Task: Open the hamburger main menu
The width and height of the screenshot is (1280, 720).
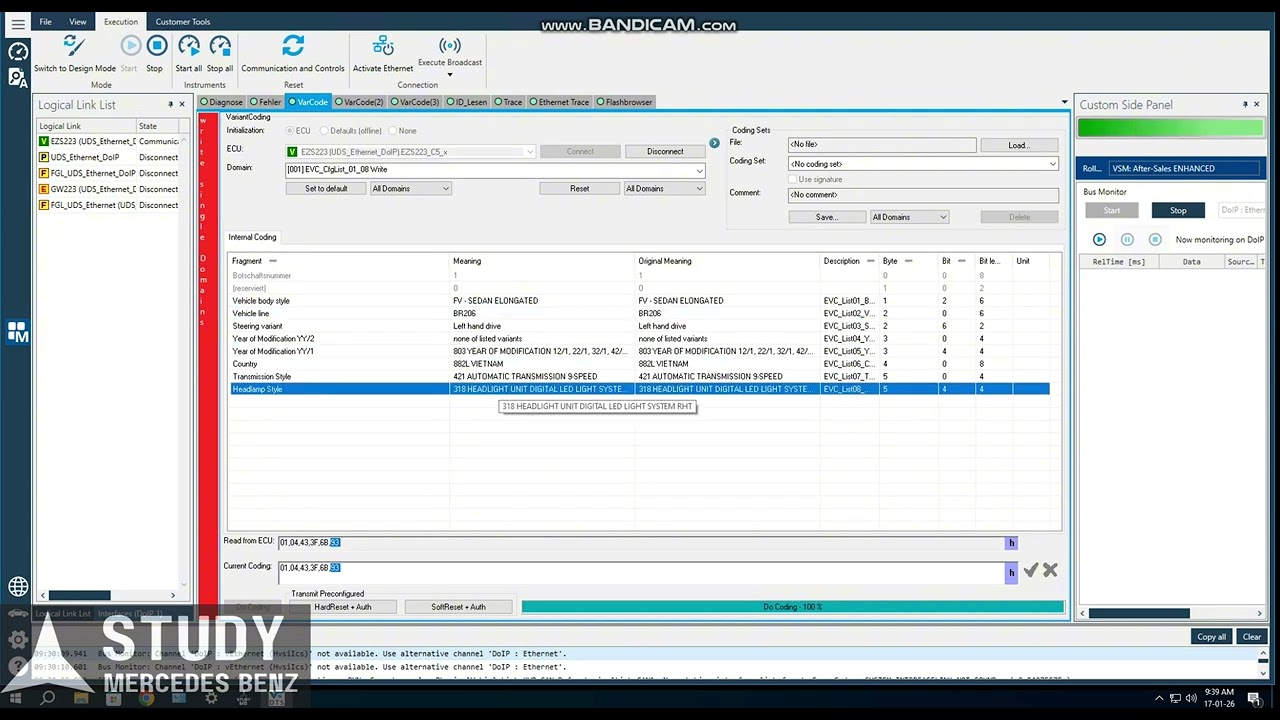Action: [18, 24]
